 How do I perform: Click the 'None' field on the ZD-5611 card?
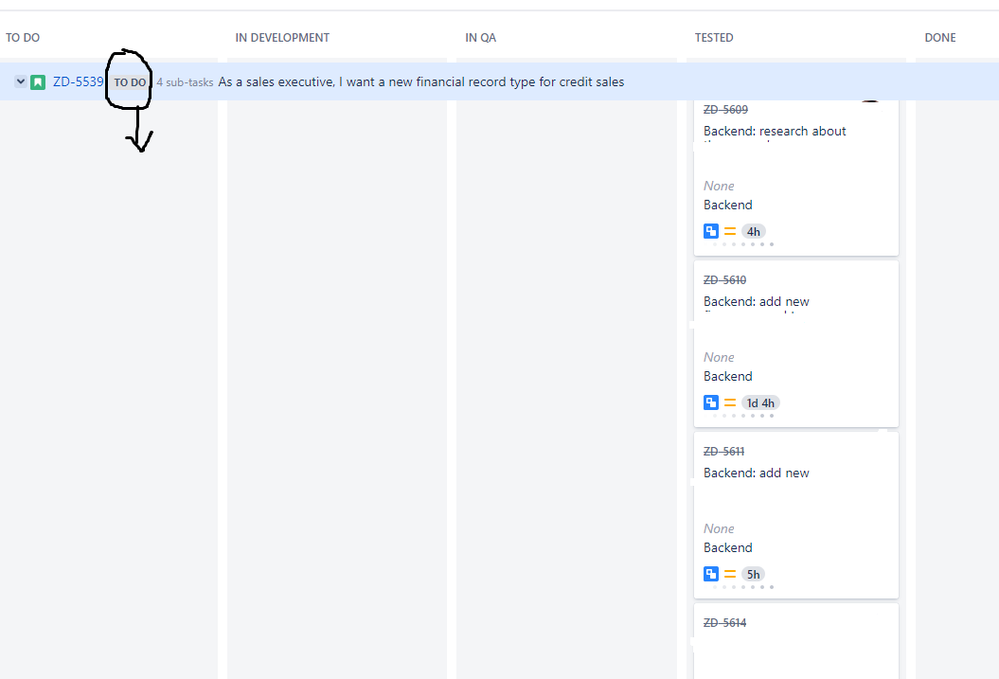(719, 529)
